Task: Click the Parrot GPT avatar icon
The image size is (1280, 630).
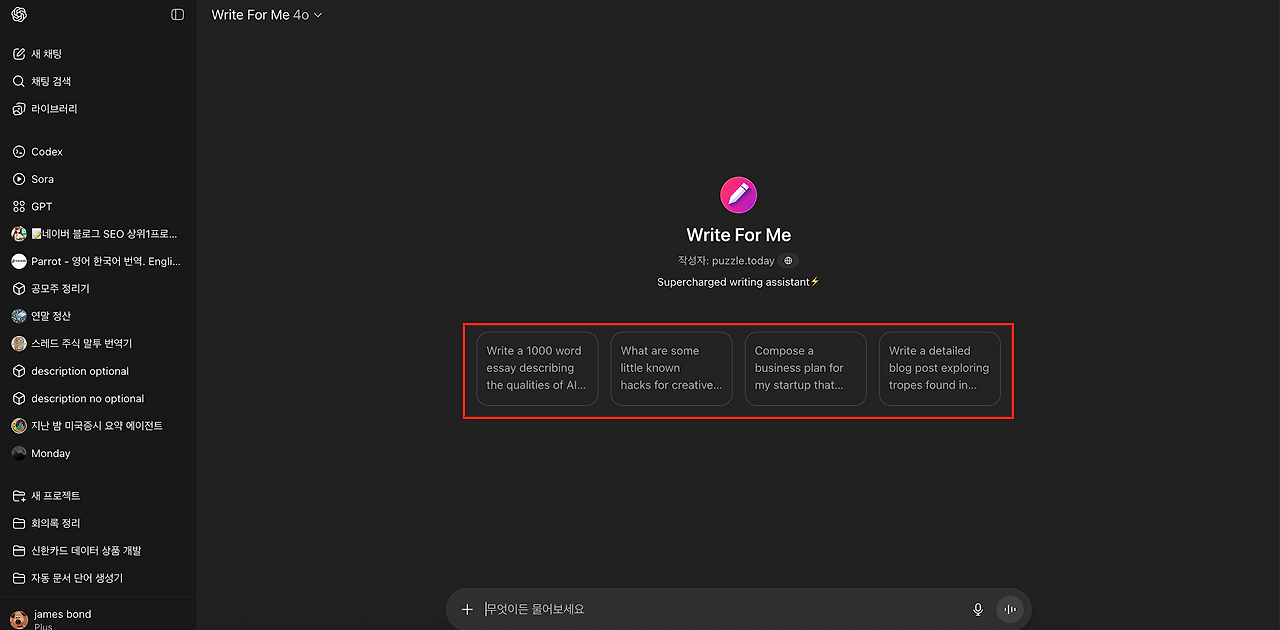Action: (x=19, y=261)
